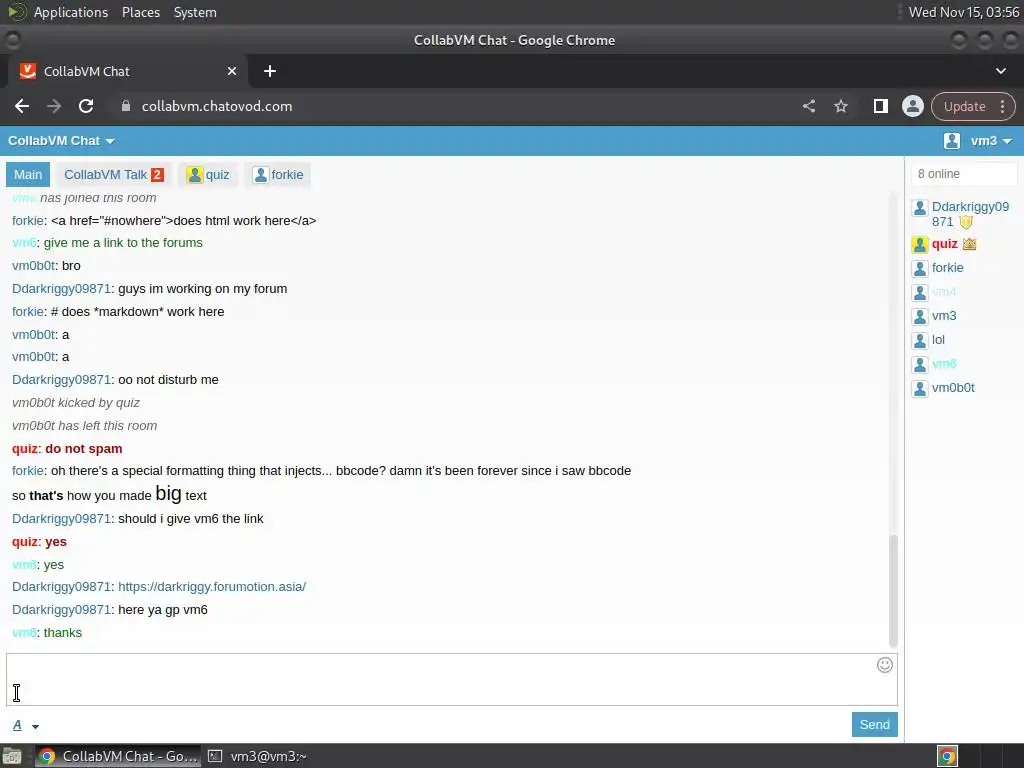
Task: Open Chrome three-dot menu
Action: coord(1002,106)
